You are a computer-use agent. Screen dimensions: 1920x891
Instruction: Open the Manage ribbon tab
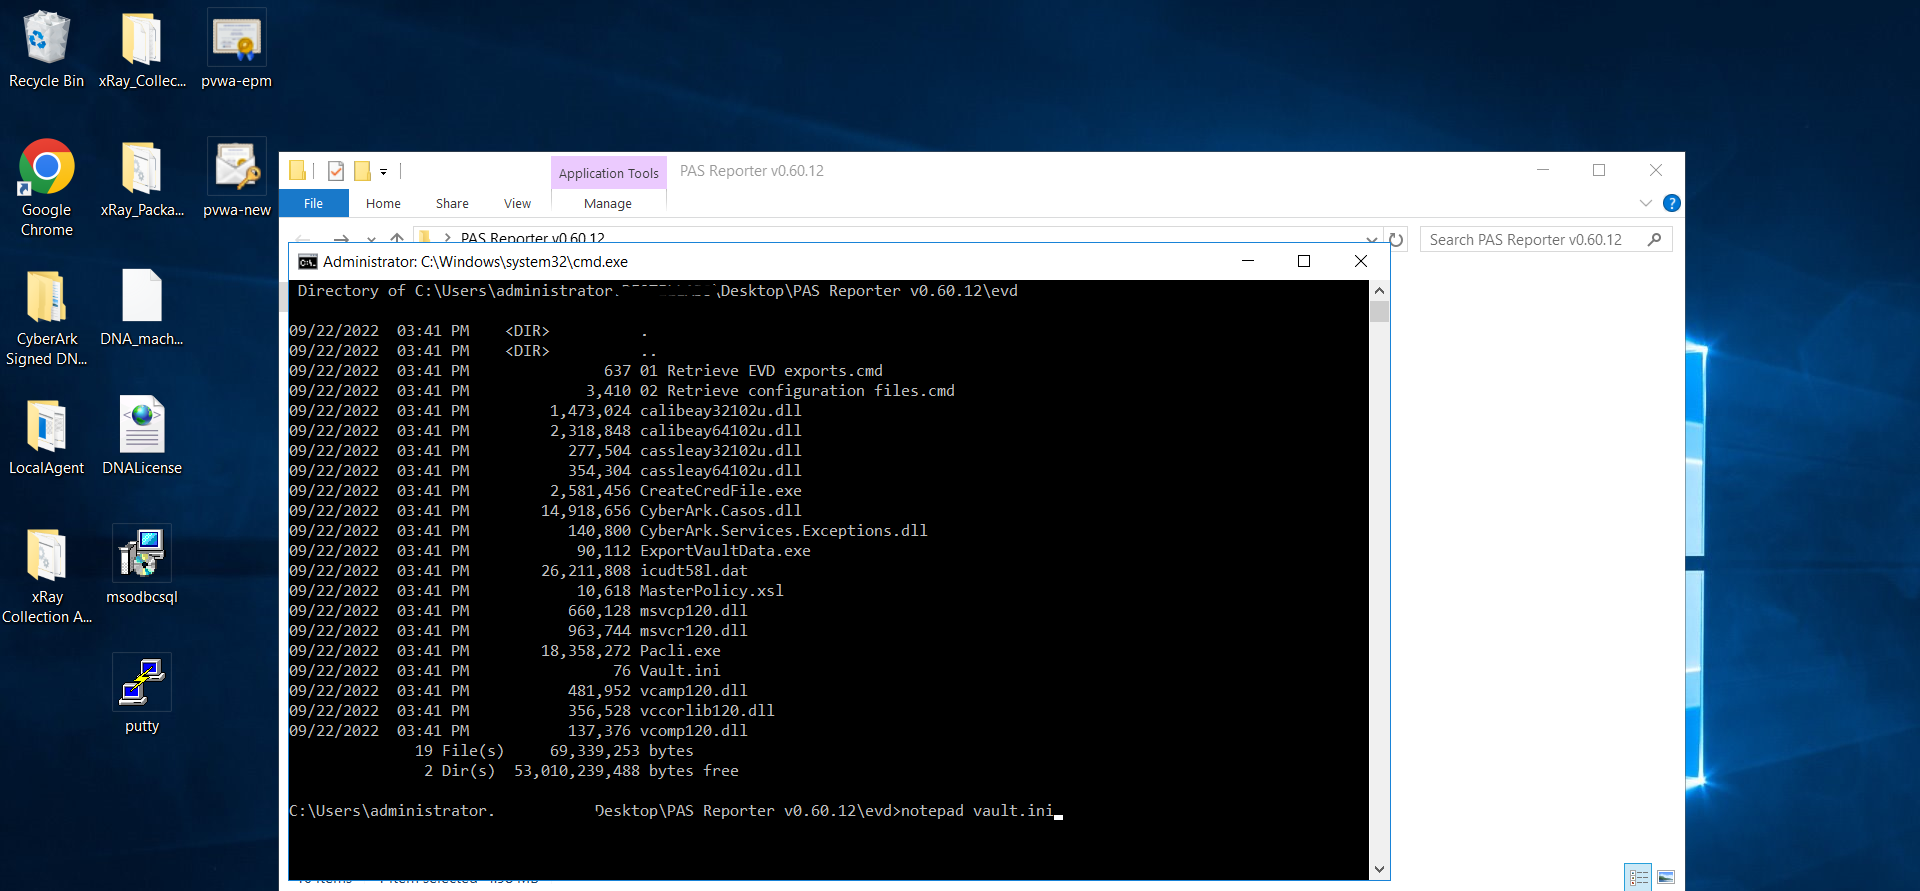click(608, 203)
